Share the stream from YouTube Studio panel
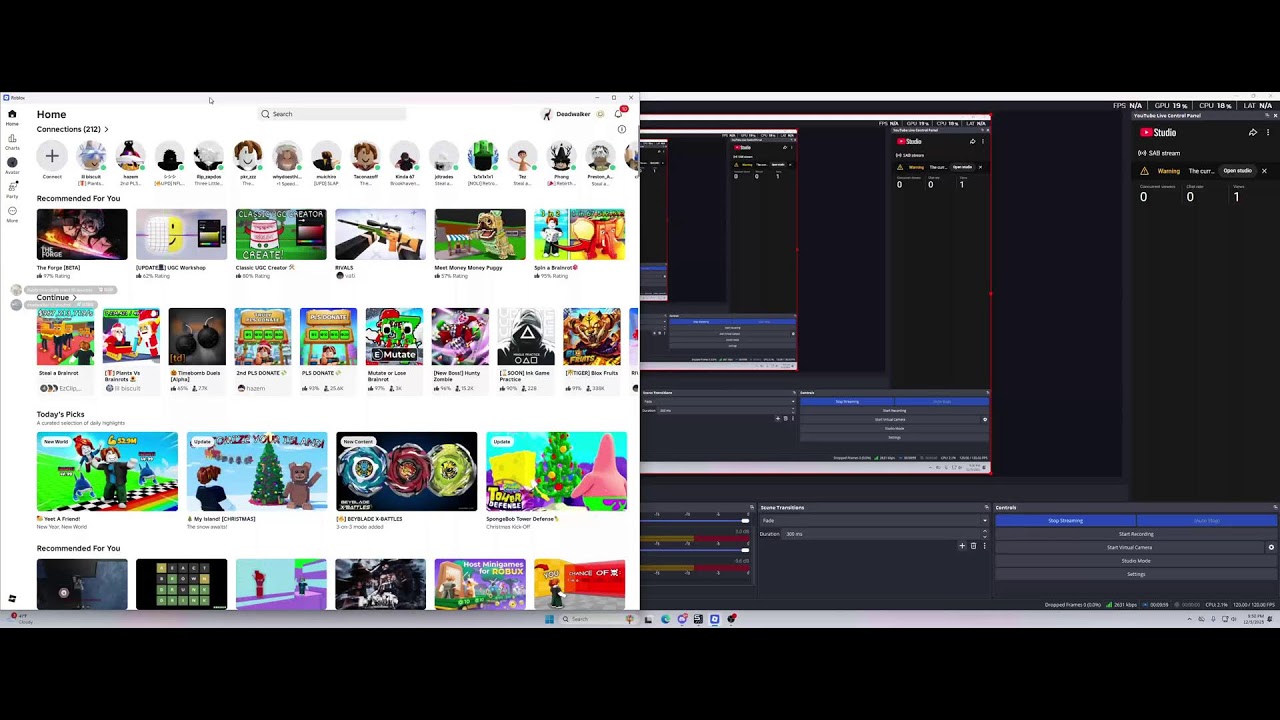This screenshot has height=720, width=1280. click(x=1252, y=132)
